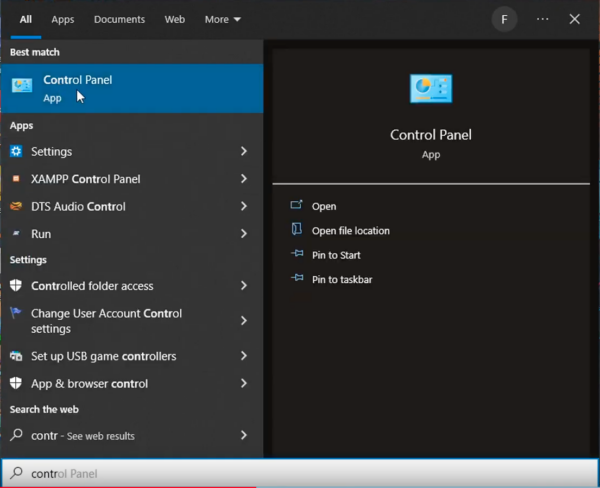The height and width of the screenshot is (488, 600).
Task: Click the User Account Control flag icon
Action: [x=16, y=314]
